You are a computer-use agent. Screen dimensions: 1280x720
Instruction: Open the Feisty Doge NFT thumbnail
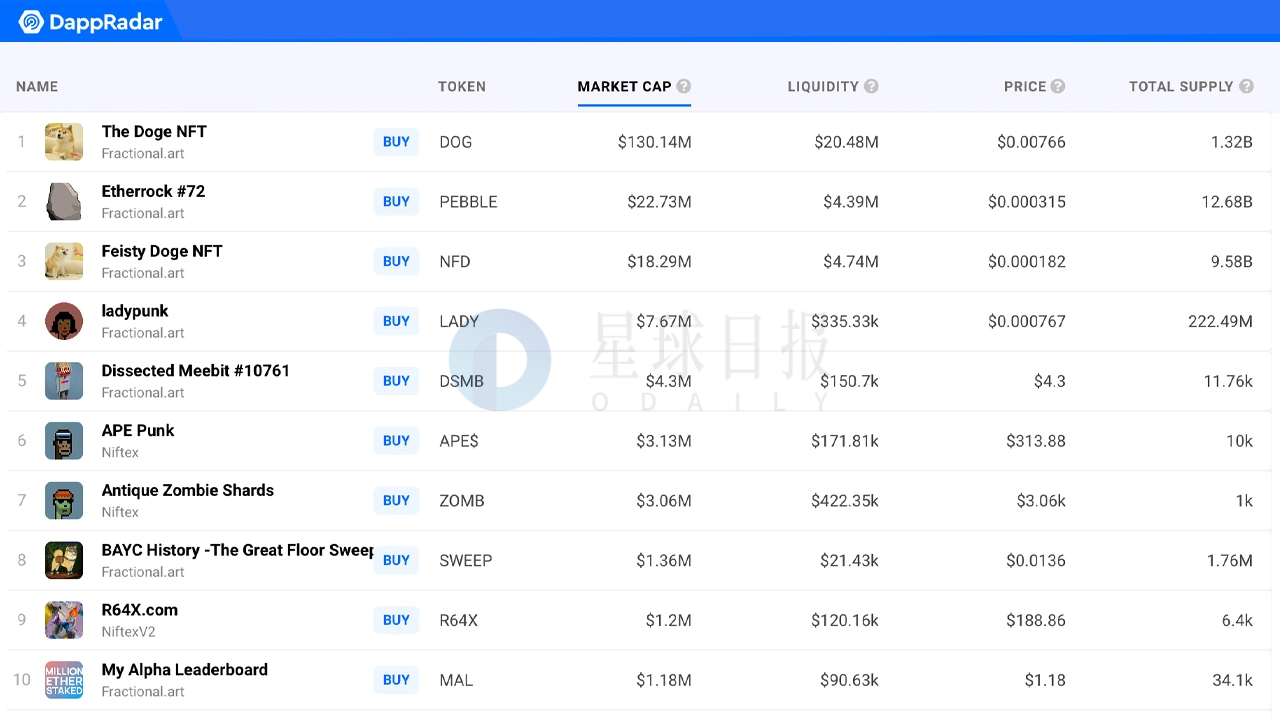point(64,262)
